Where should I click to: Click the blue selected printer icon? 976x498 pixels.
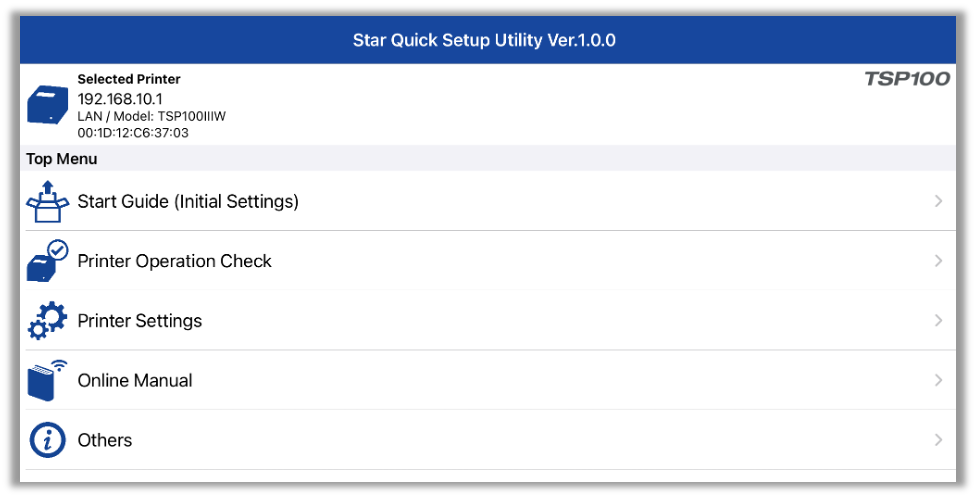coord(47,105)
